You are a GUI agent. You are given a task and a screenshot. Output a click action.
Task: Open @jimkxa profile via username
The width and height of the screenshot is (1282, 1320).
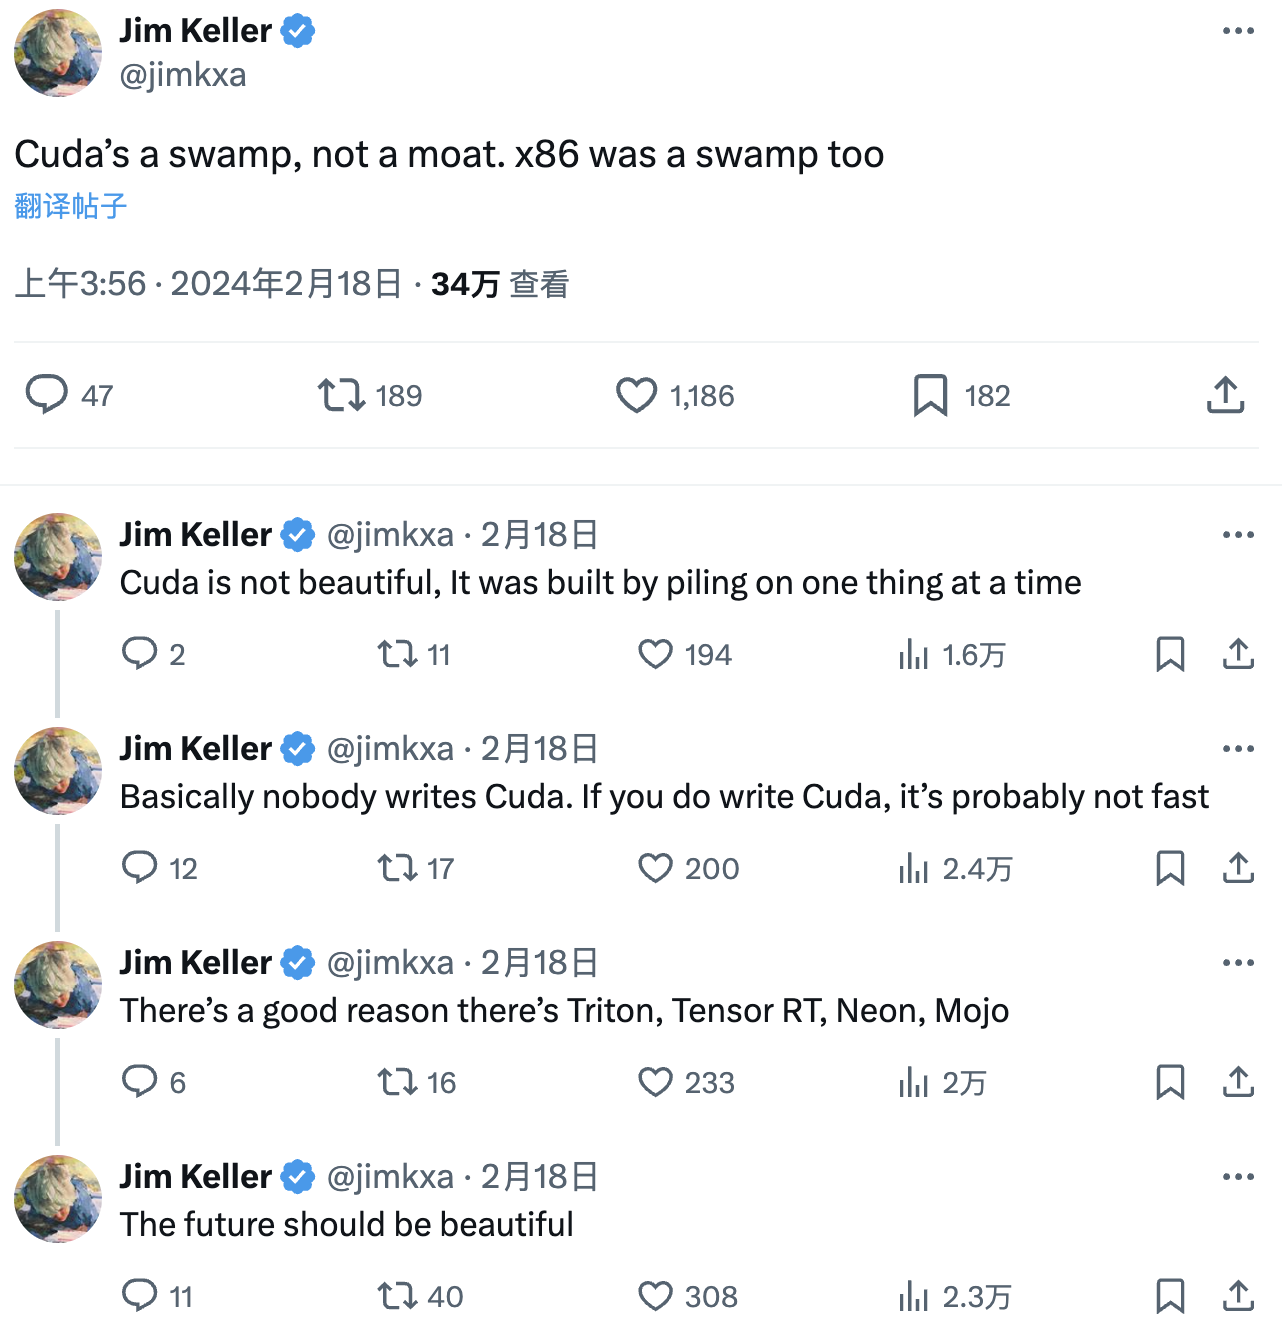click(182, 74)
